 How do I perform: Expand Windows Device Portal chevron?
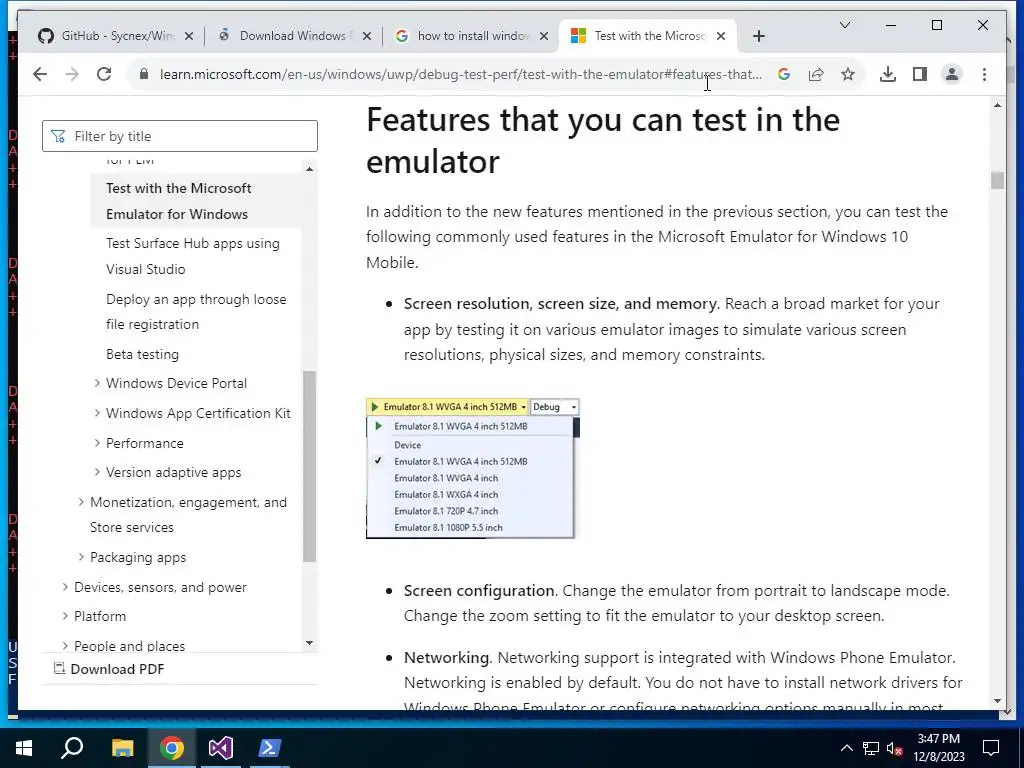click(97, 383)
